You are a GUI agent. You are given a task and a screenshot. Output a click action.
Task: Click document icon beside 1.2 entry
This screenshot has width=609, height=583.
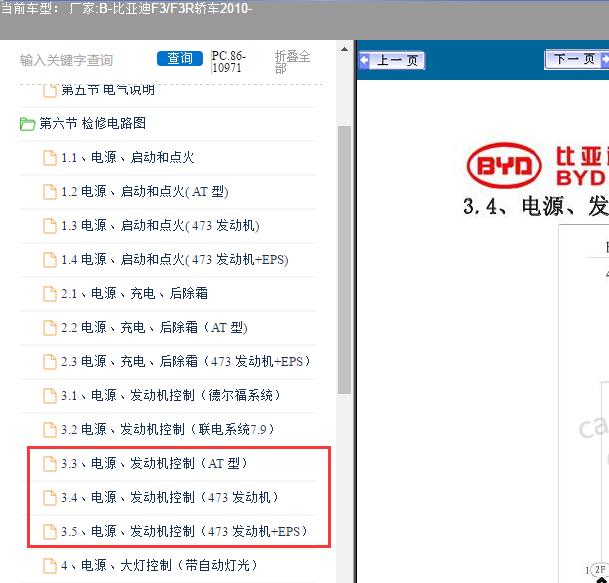tap(50, 192)
